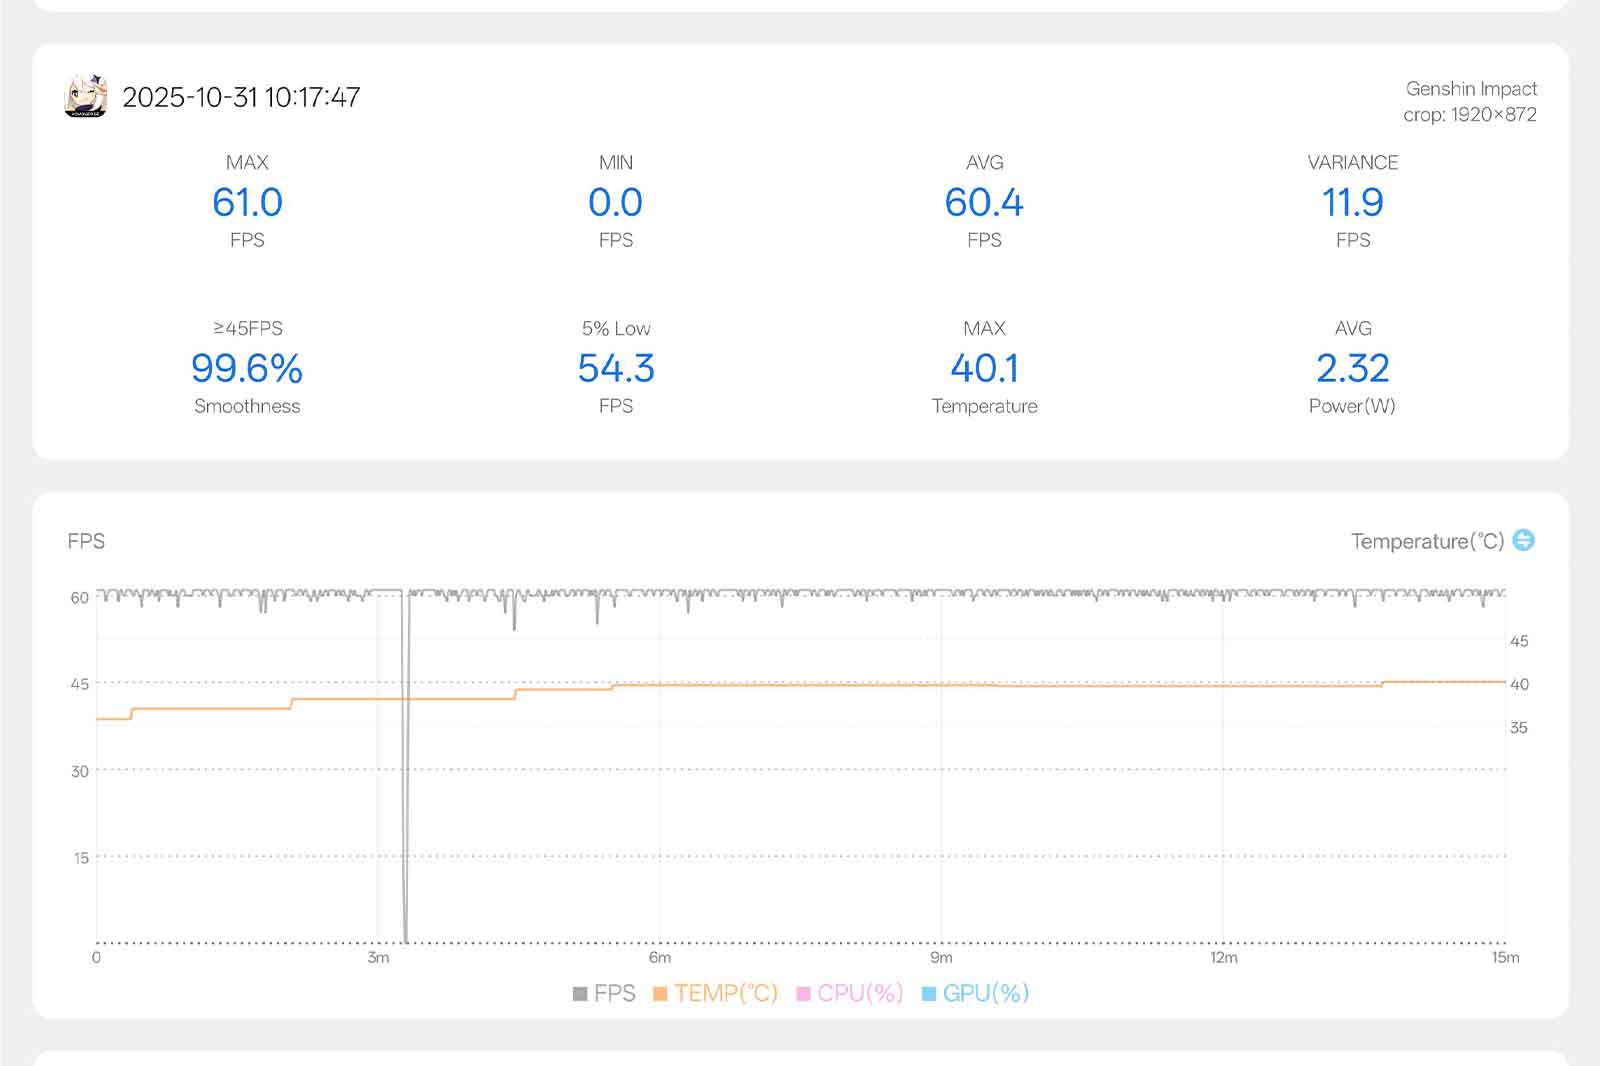1600x1066 pixels.
Task: Click the Genshin Impact game avatar icon
Action: pyautogui.click(x=86, y=96)
